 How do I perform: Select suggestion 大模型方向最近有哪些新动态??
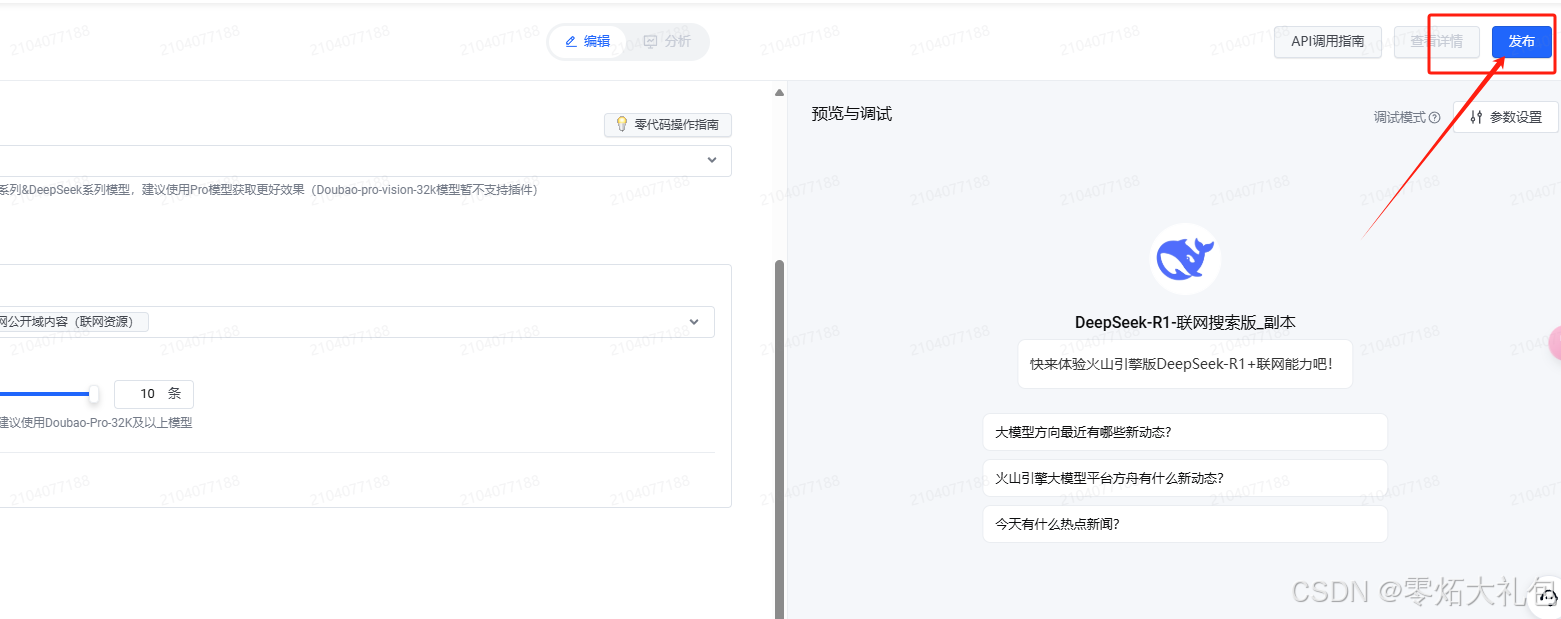coord(1185,433)
